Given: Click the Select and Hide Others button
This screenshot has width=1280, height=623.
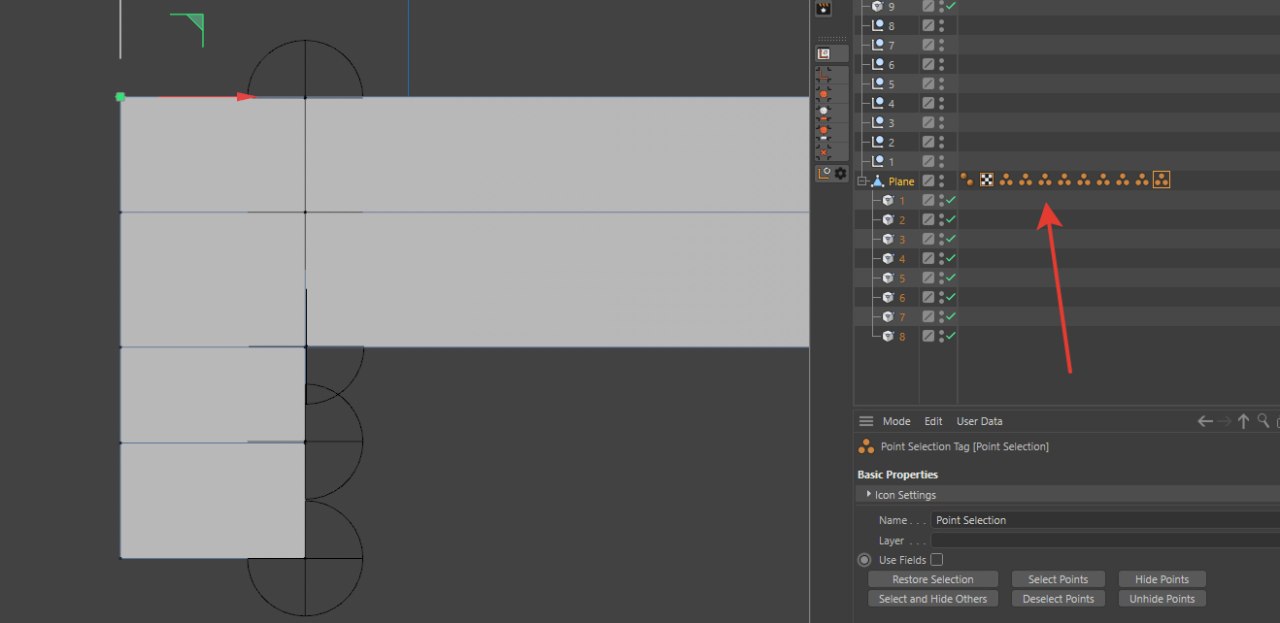Looking at the screenshot, I should coord(933,599).
